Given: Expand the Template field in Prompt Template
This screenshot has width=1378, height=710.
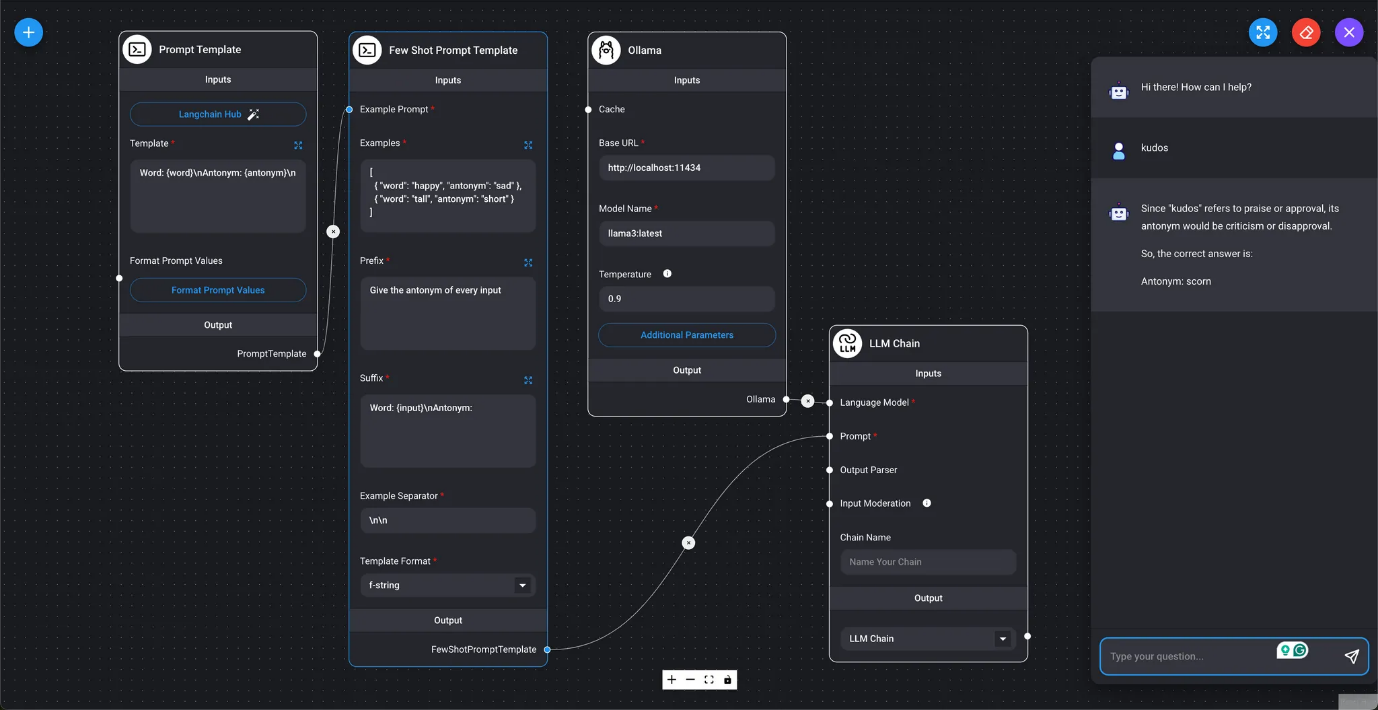Looking at the screenshot, I should click(298, 145).
